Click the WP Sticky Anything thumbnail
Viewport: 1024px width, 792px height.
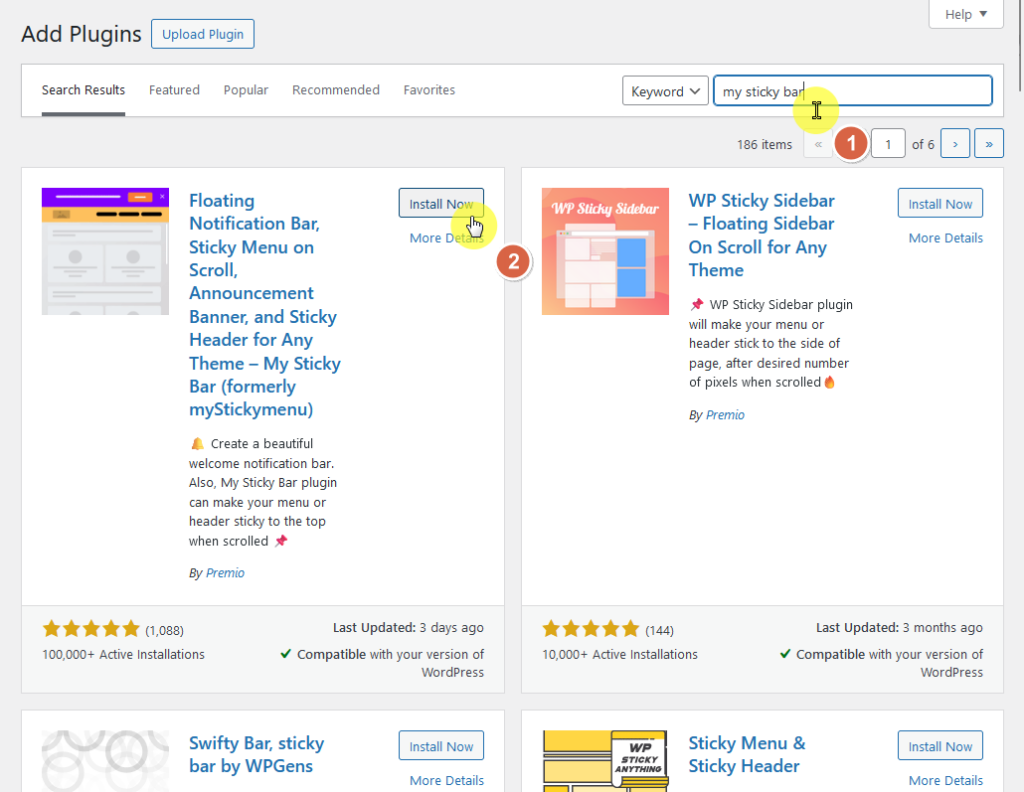click(x=605, y=761)
